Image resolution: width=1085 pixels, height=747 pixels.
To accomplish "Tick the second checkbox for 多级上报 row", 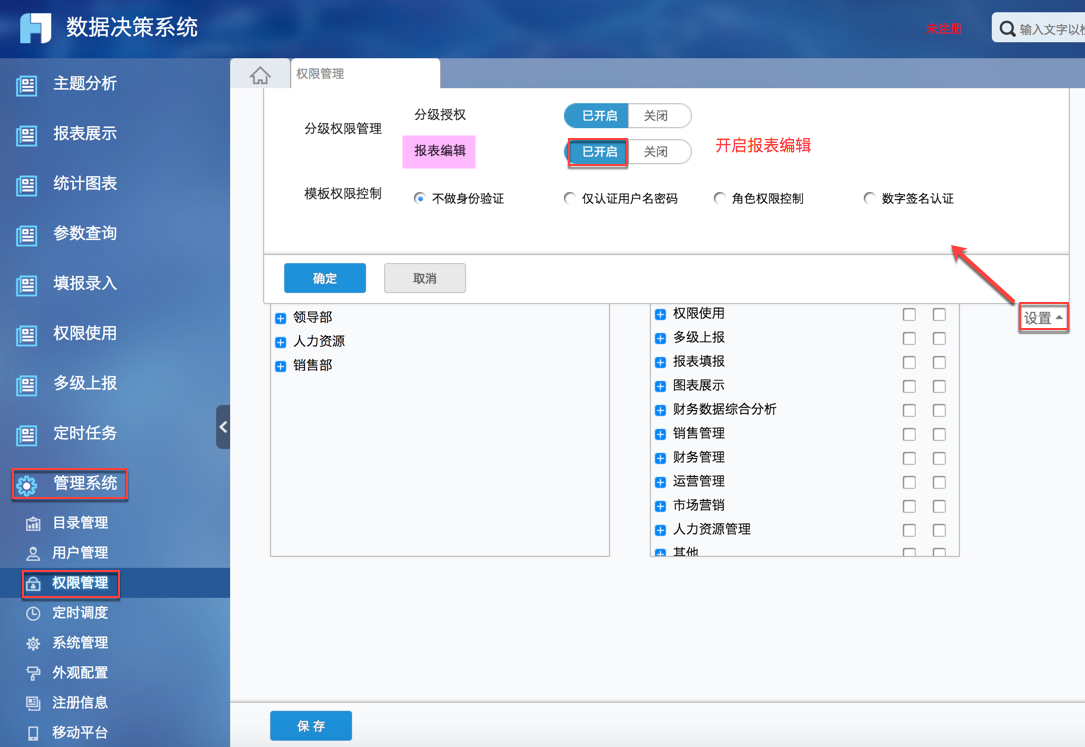I will tap(939, 338).
